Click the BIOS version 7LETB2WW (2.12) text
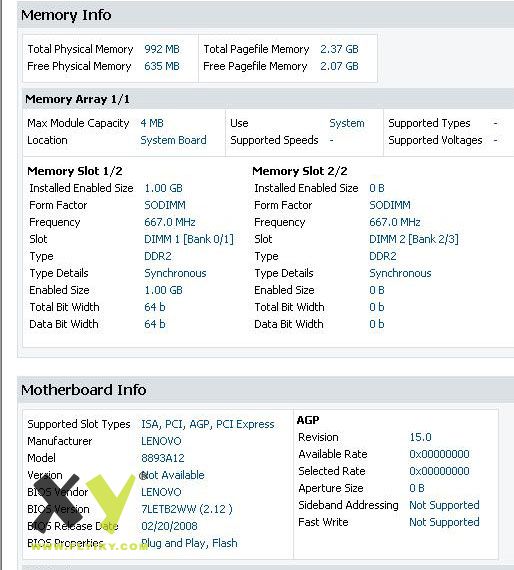This screenshot has height=570, width=514. 186,509
